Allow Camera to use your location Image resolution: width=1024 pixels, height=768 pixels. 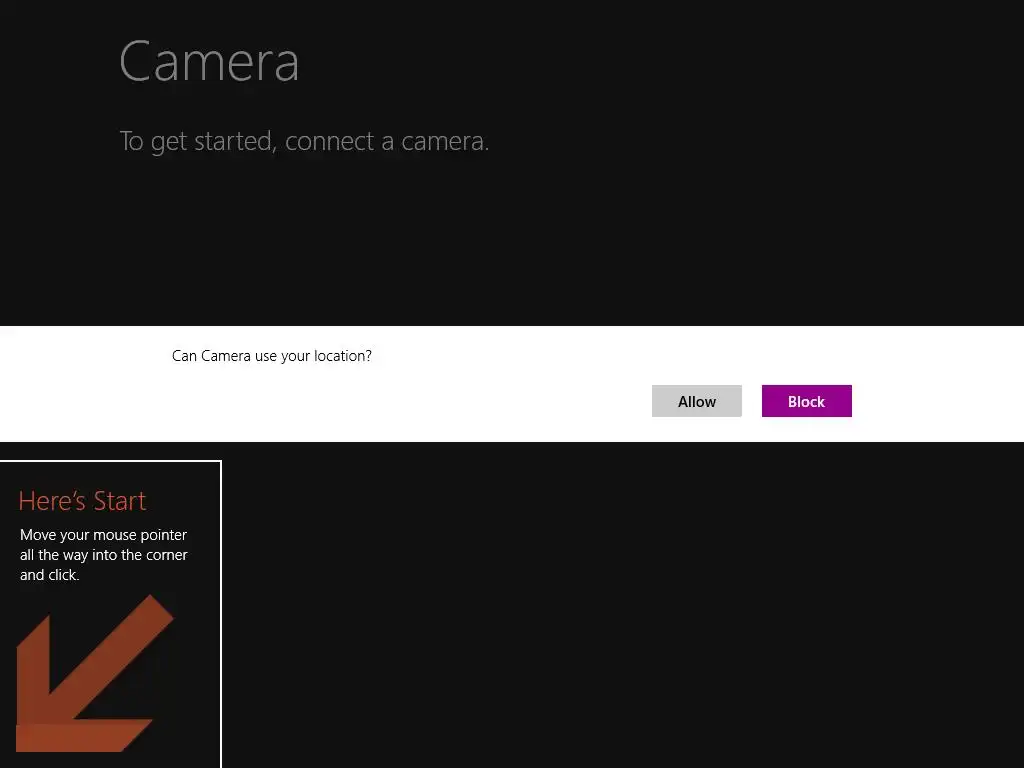click(697, 401)
